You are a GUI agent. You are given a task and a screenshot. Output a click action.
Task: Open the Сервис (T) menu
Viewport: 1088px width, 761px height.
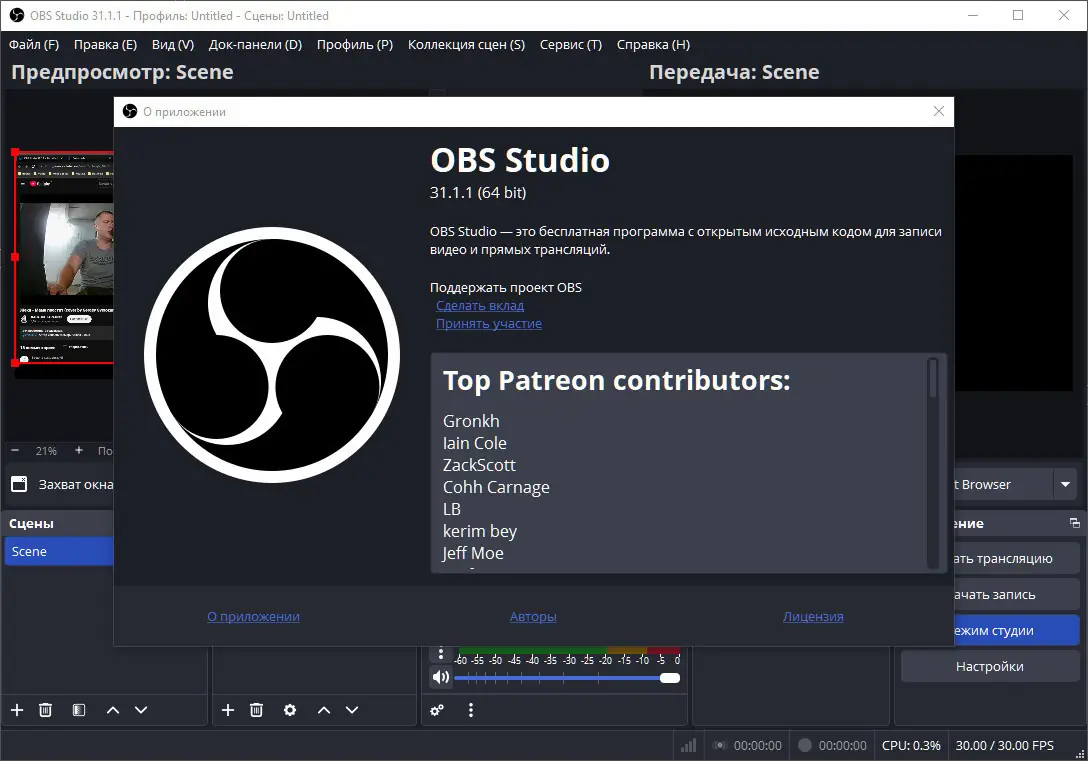pyautogui.click(x=571, y=44)
